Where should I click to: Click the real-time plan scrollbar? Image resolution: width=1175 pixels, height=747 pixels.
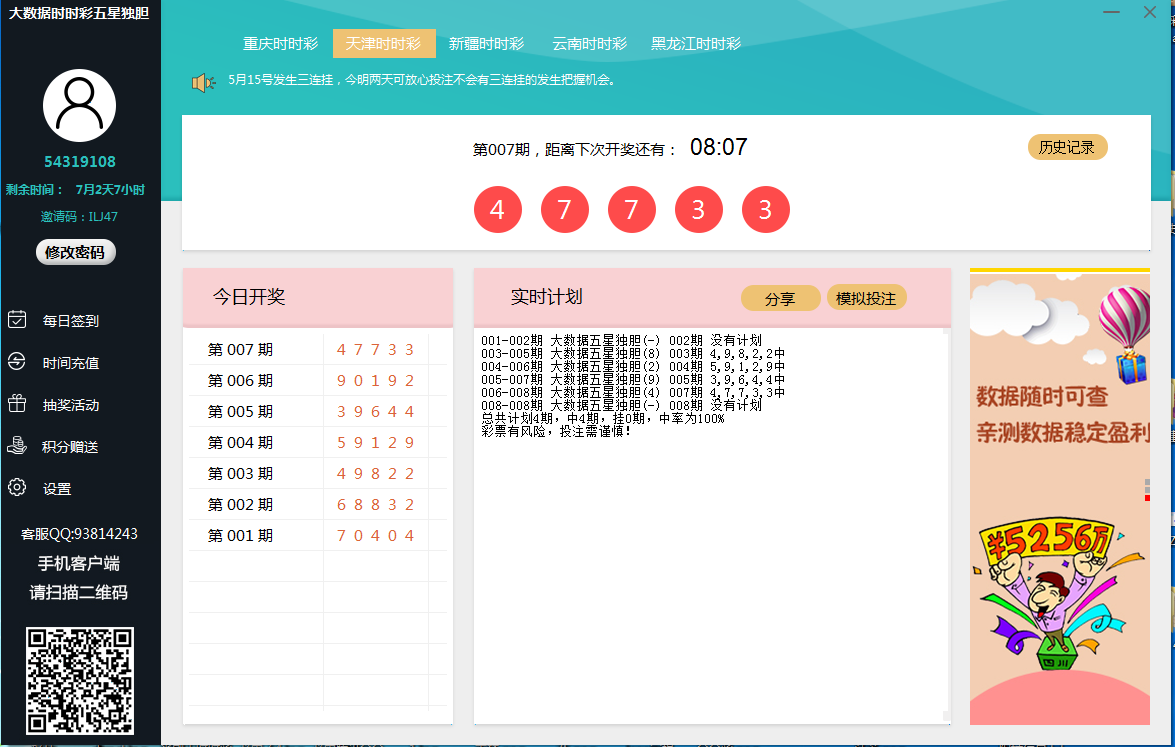click(x=946, y=525)
